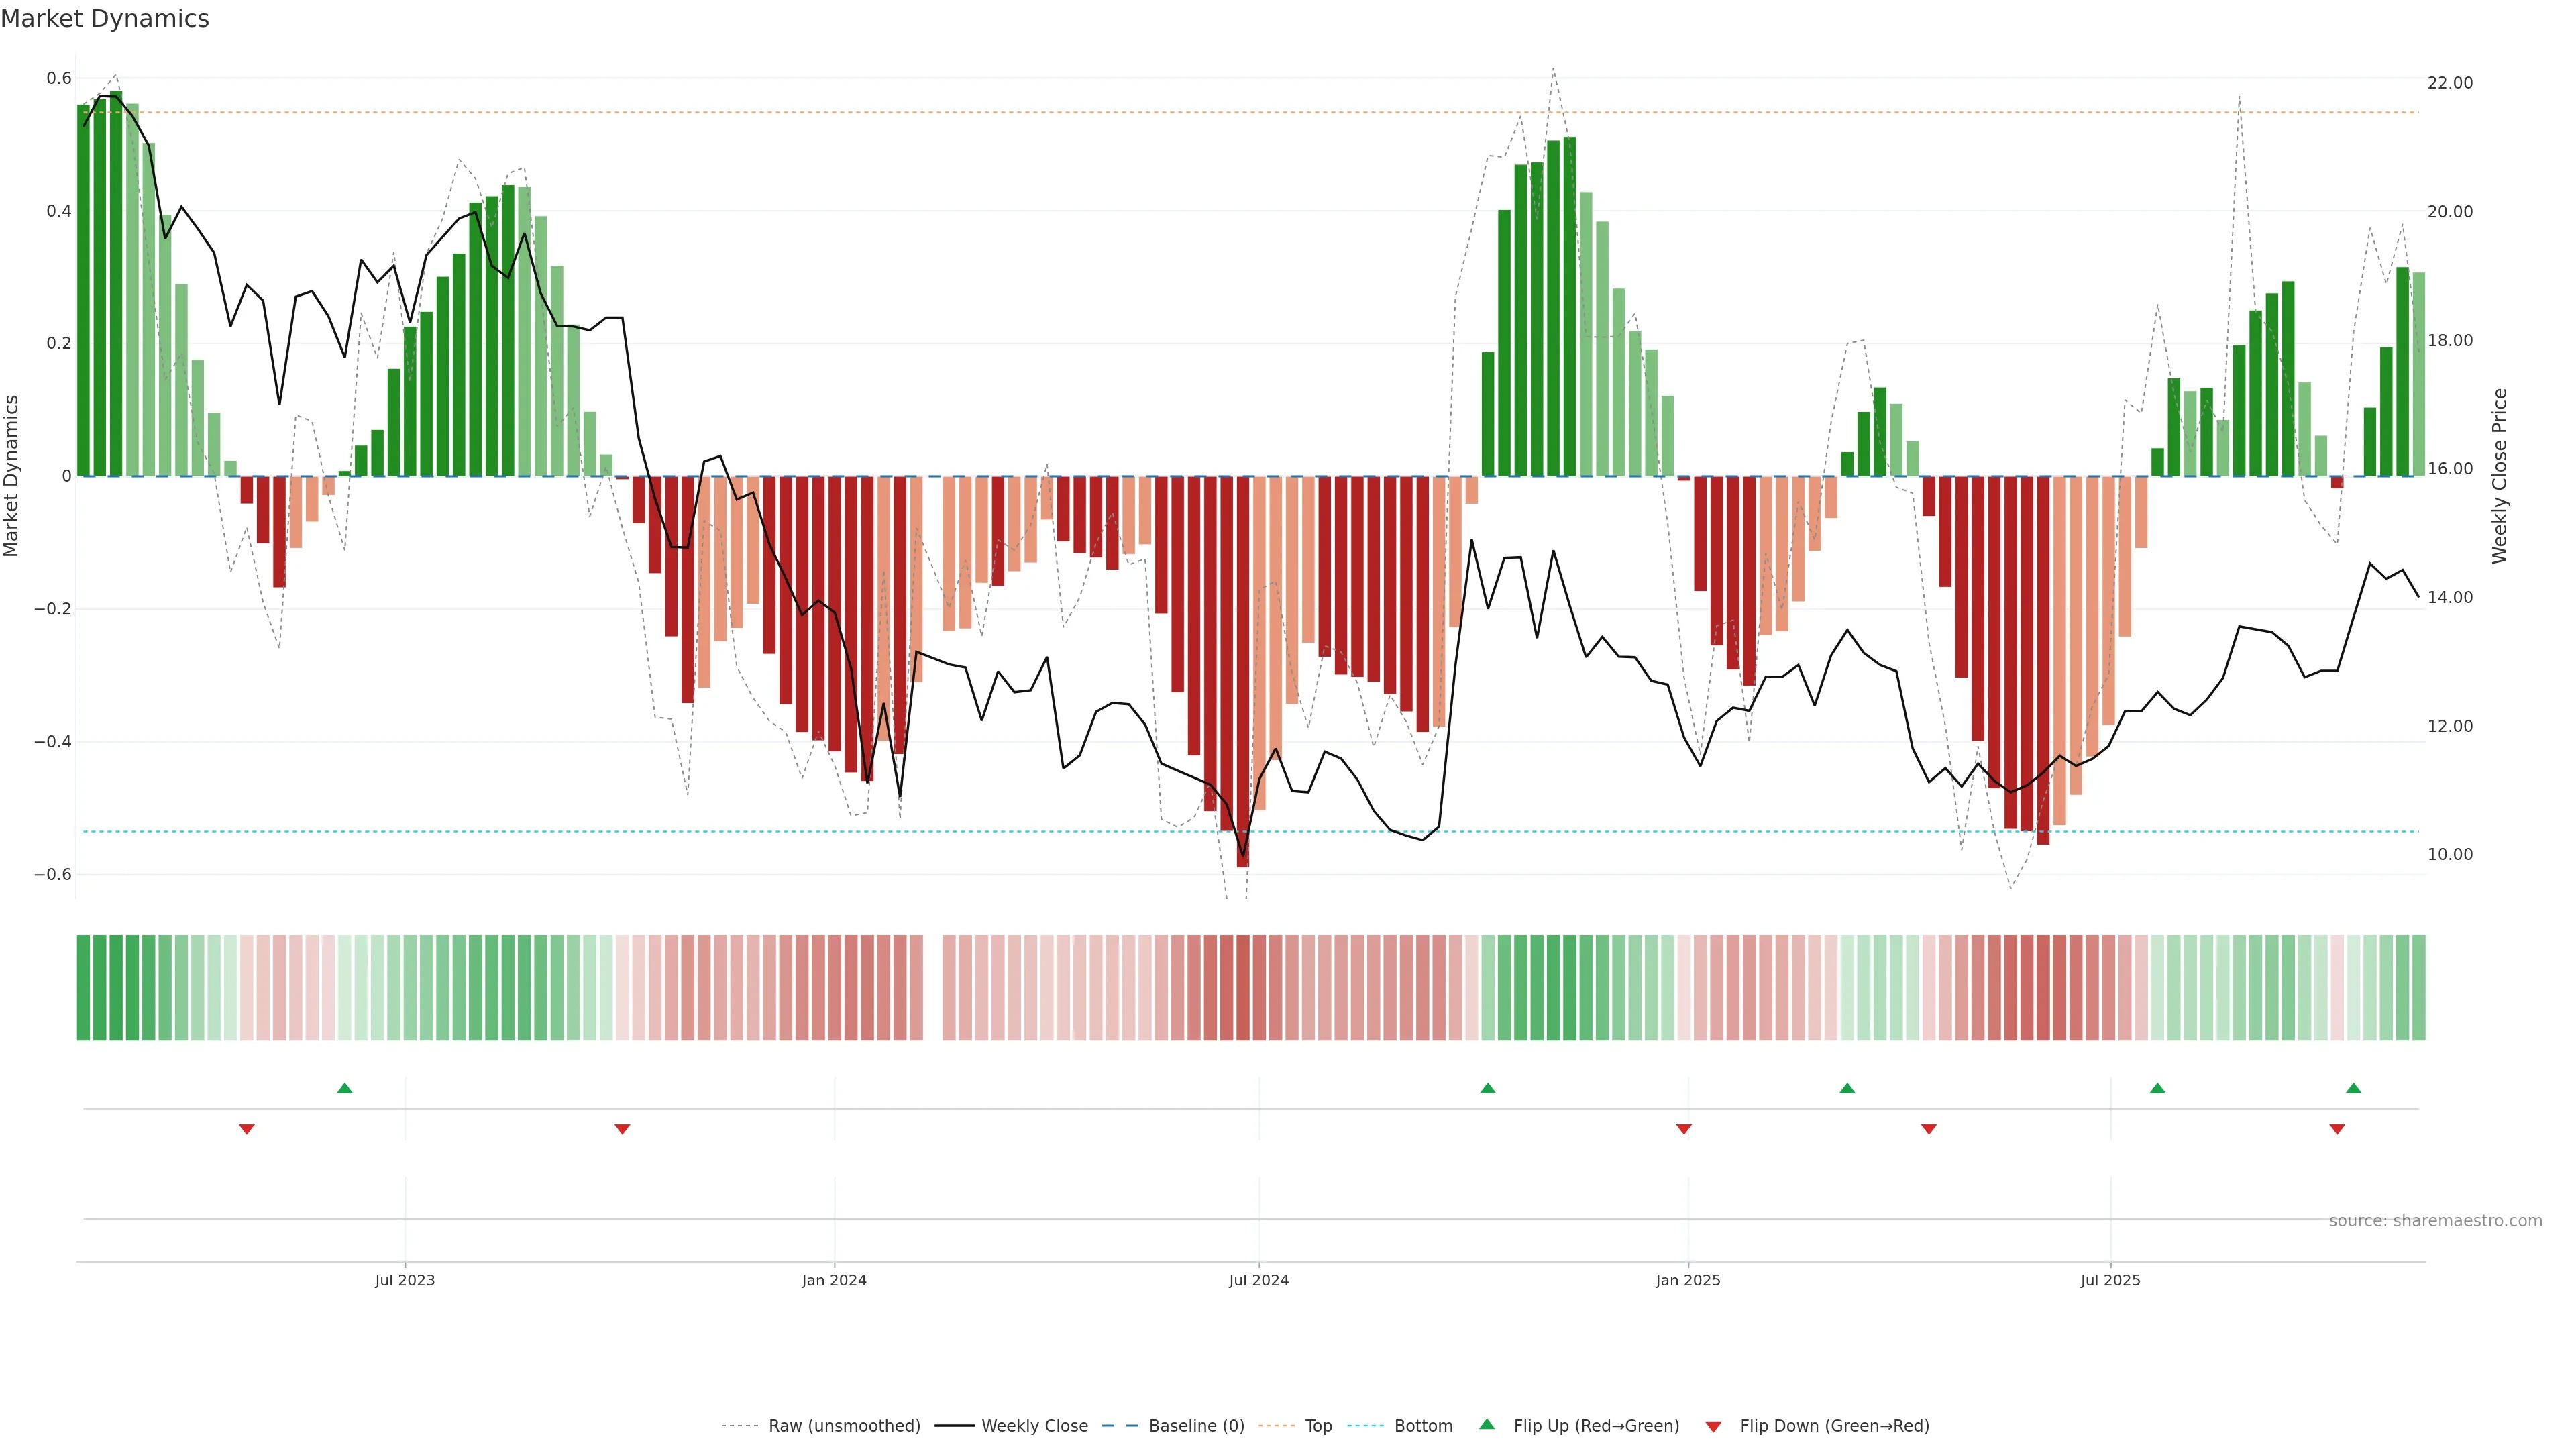
Task: Click the first red flip-down marker before Jul 2023
Action: click(247, 1129)
